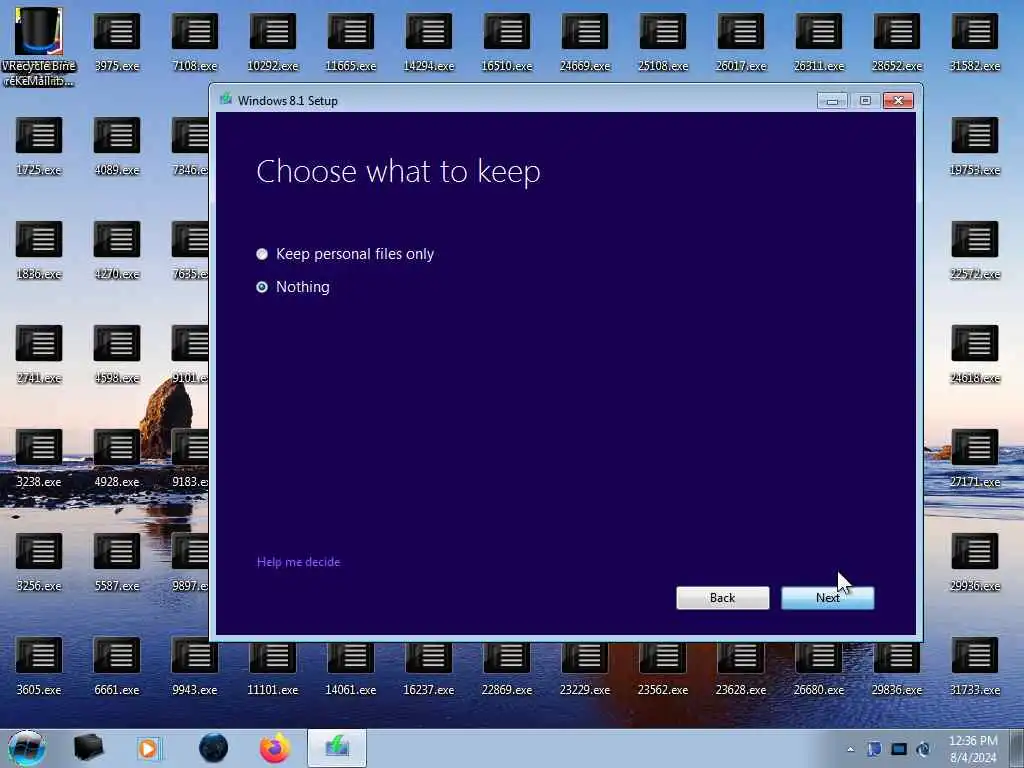
Task: Click the dark globe taskbar icon
Action: (x=214, y=748)
